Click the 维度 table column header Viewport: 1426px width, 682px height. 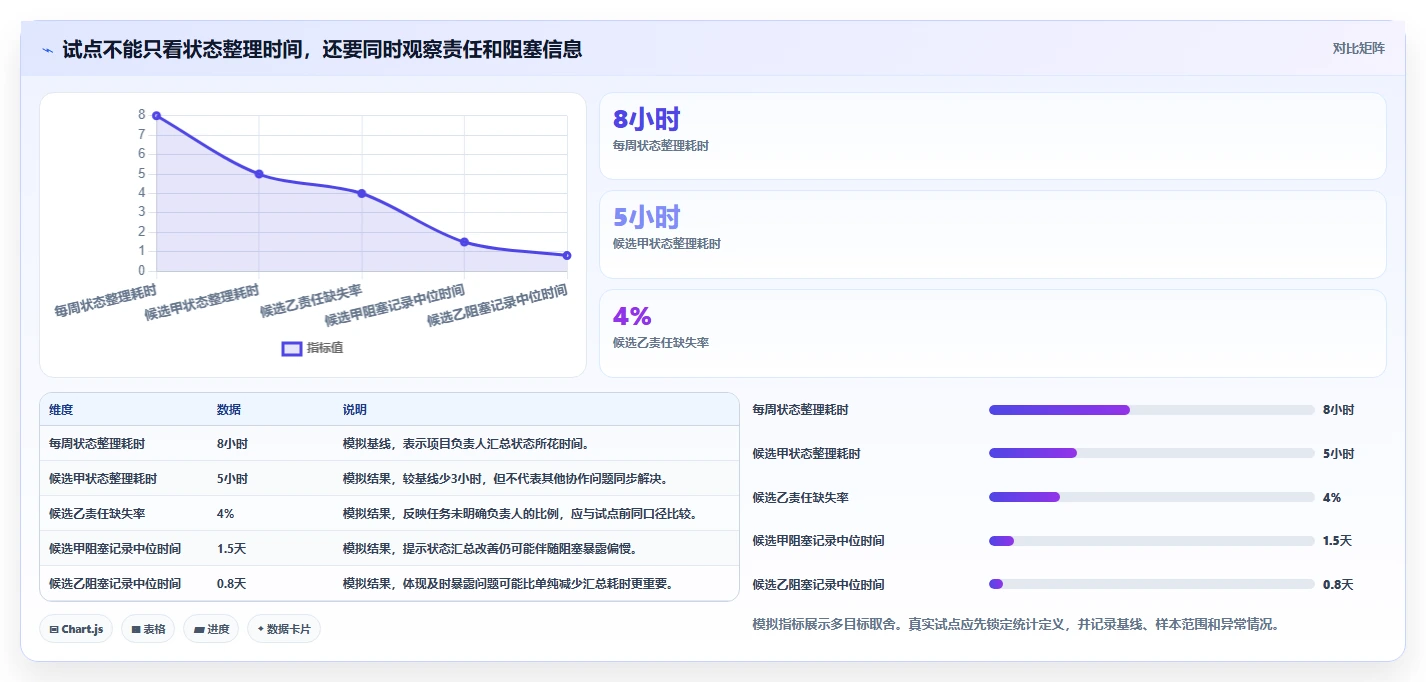(61, 410)
